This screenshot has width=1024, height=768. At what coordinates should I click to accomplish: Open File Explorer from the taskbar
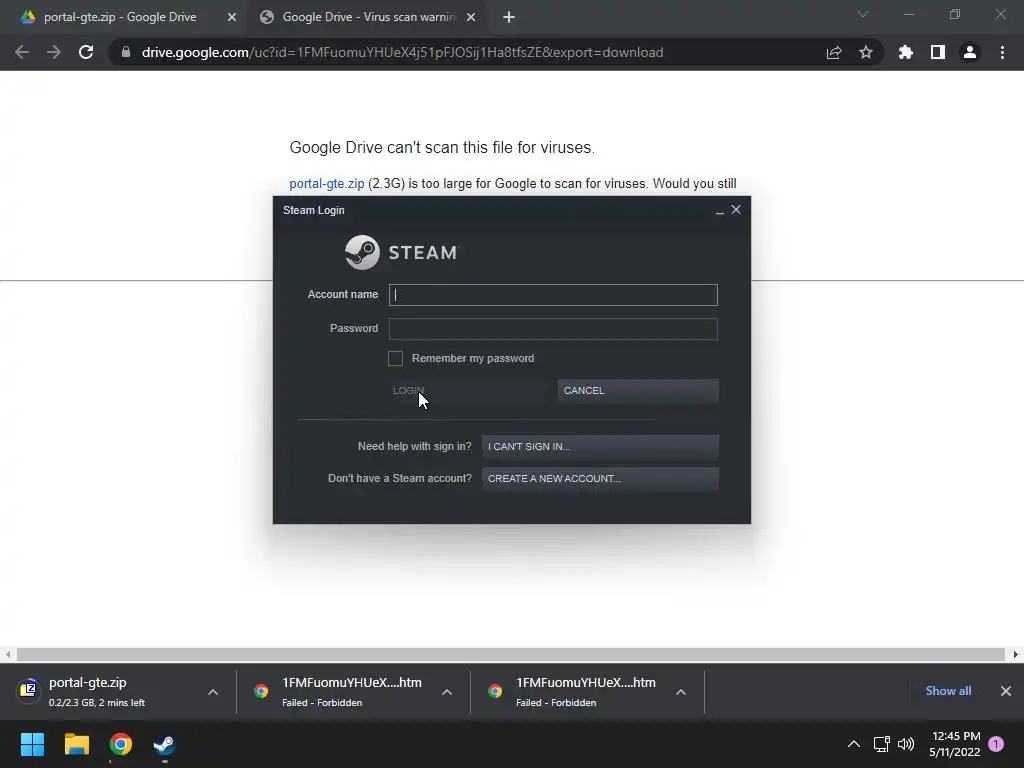pyautogui.click(x=76, y=744)
